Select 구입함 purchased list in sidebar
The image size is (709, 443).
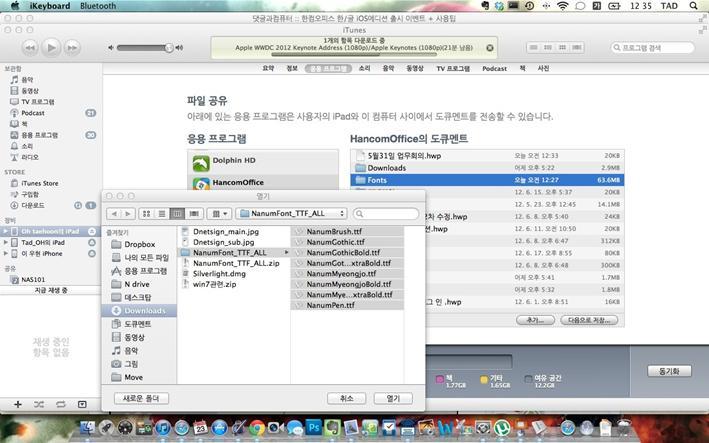(x=30, y=194)
